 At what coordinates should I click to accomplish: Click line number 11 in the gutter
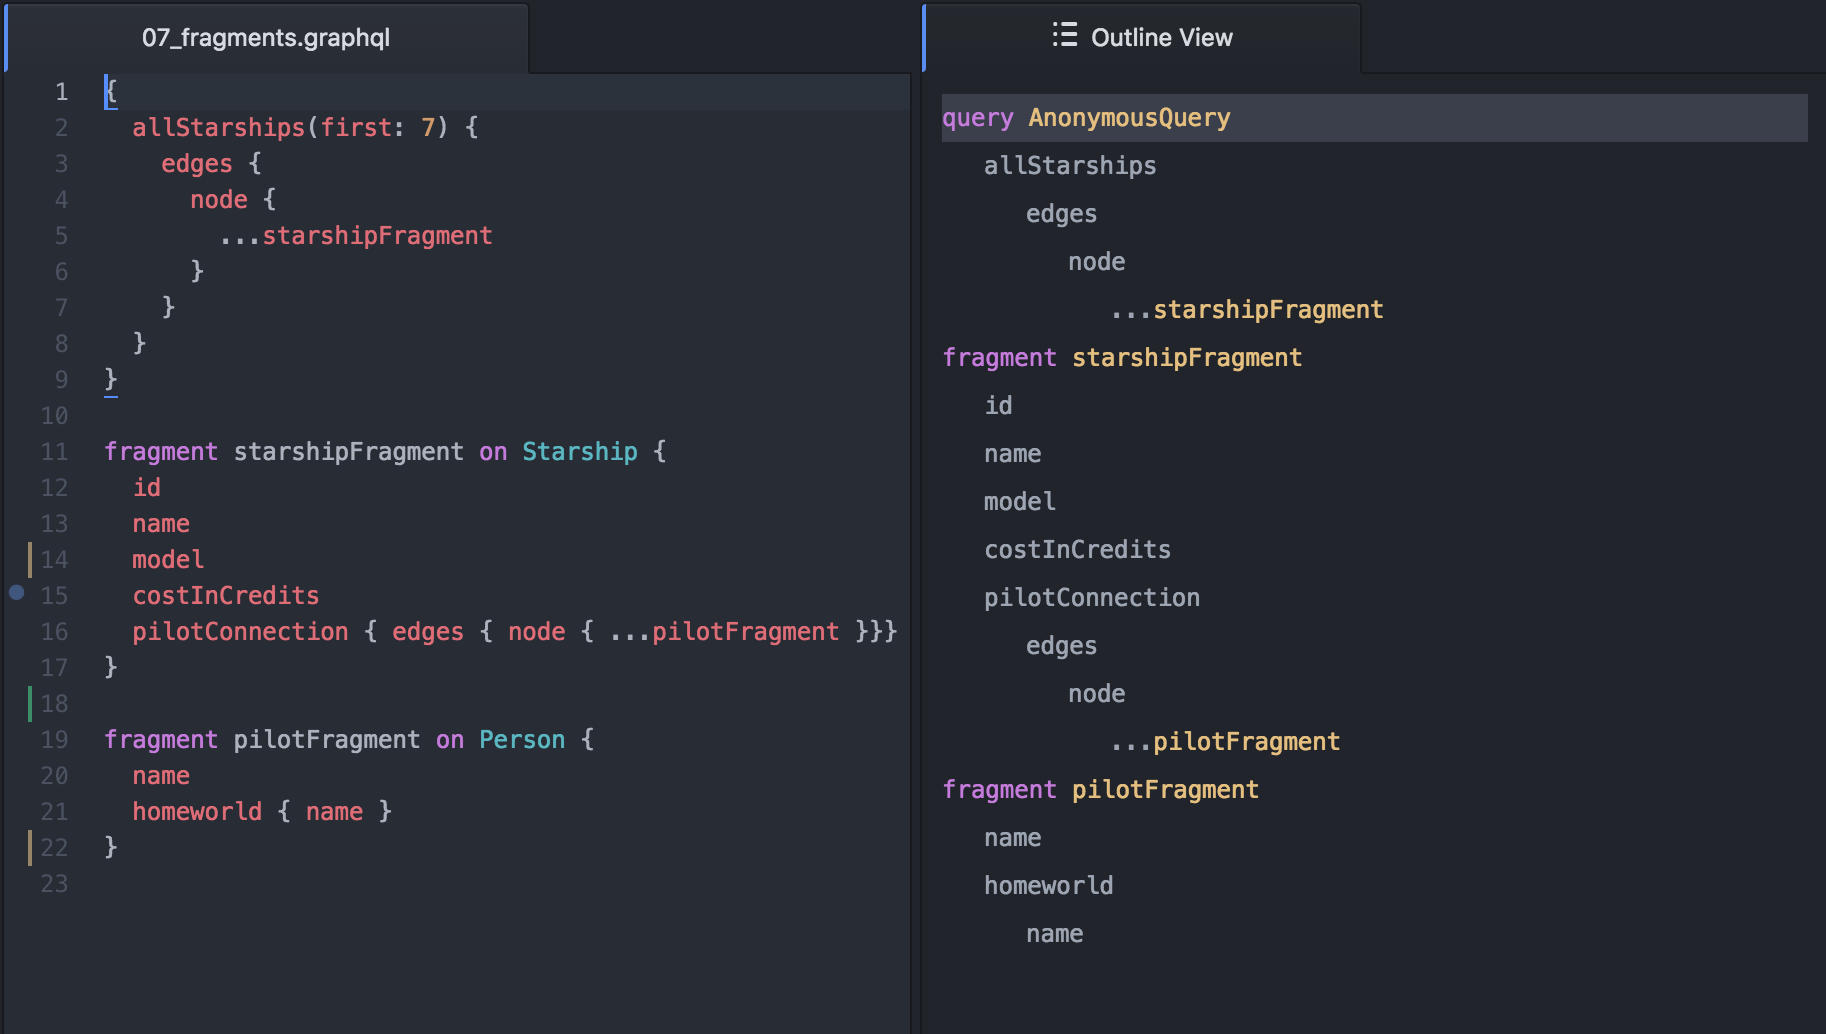54,452
